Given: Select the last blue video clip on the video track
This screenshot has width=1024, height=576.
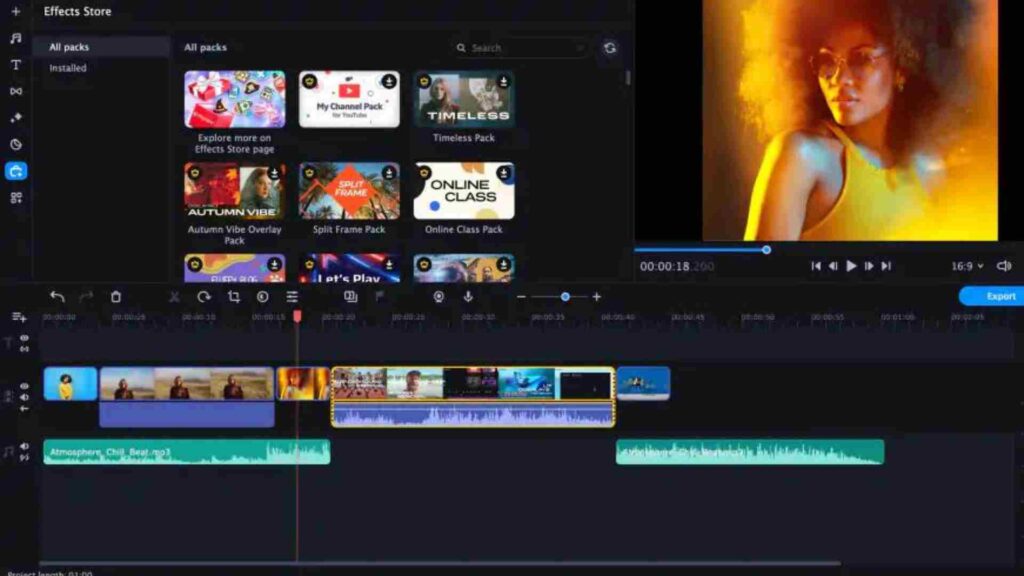Looking at the screenshot, I should (x=643, y=383).
